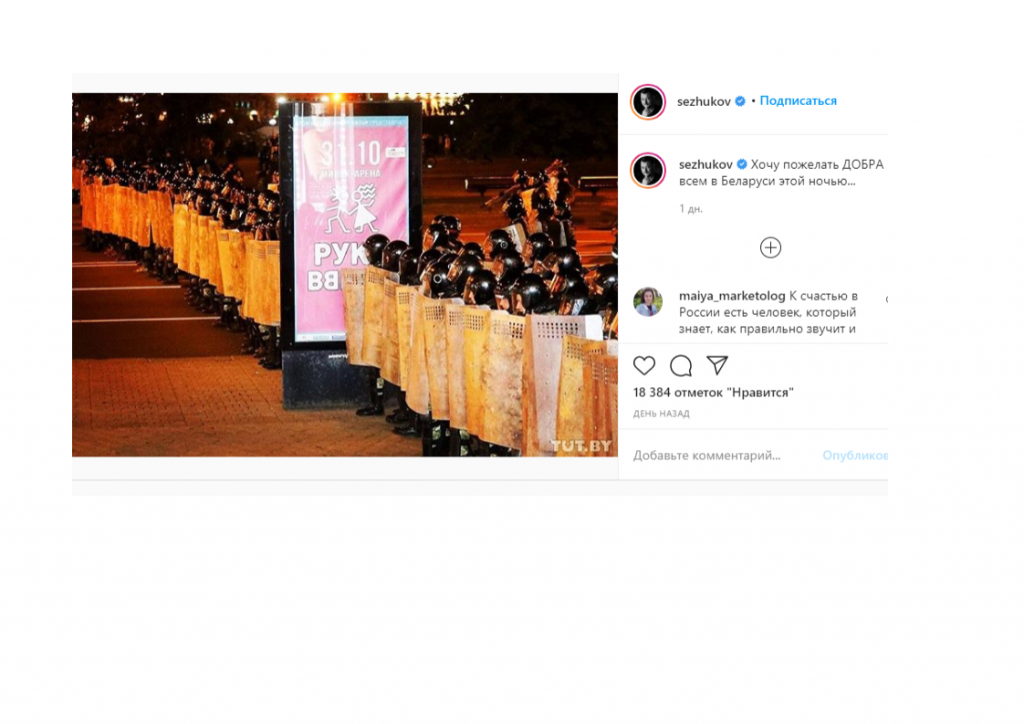Click verified badge next to header sezhukov
The width and height of the screenshot is (1024, 724).
point(740,101)
